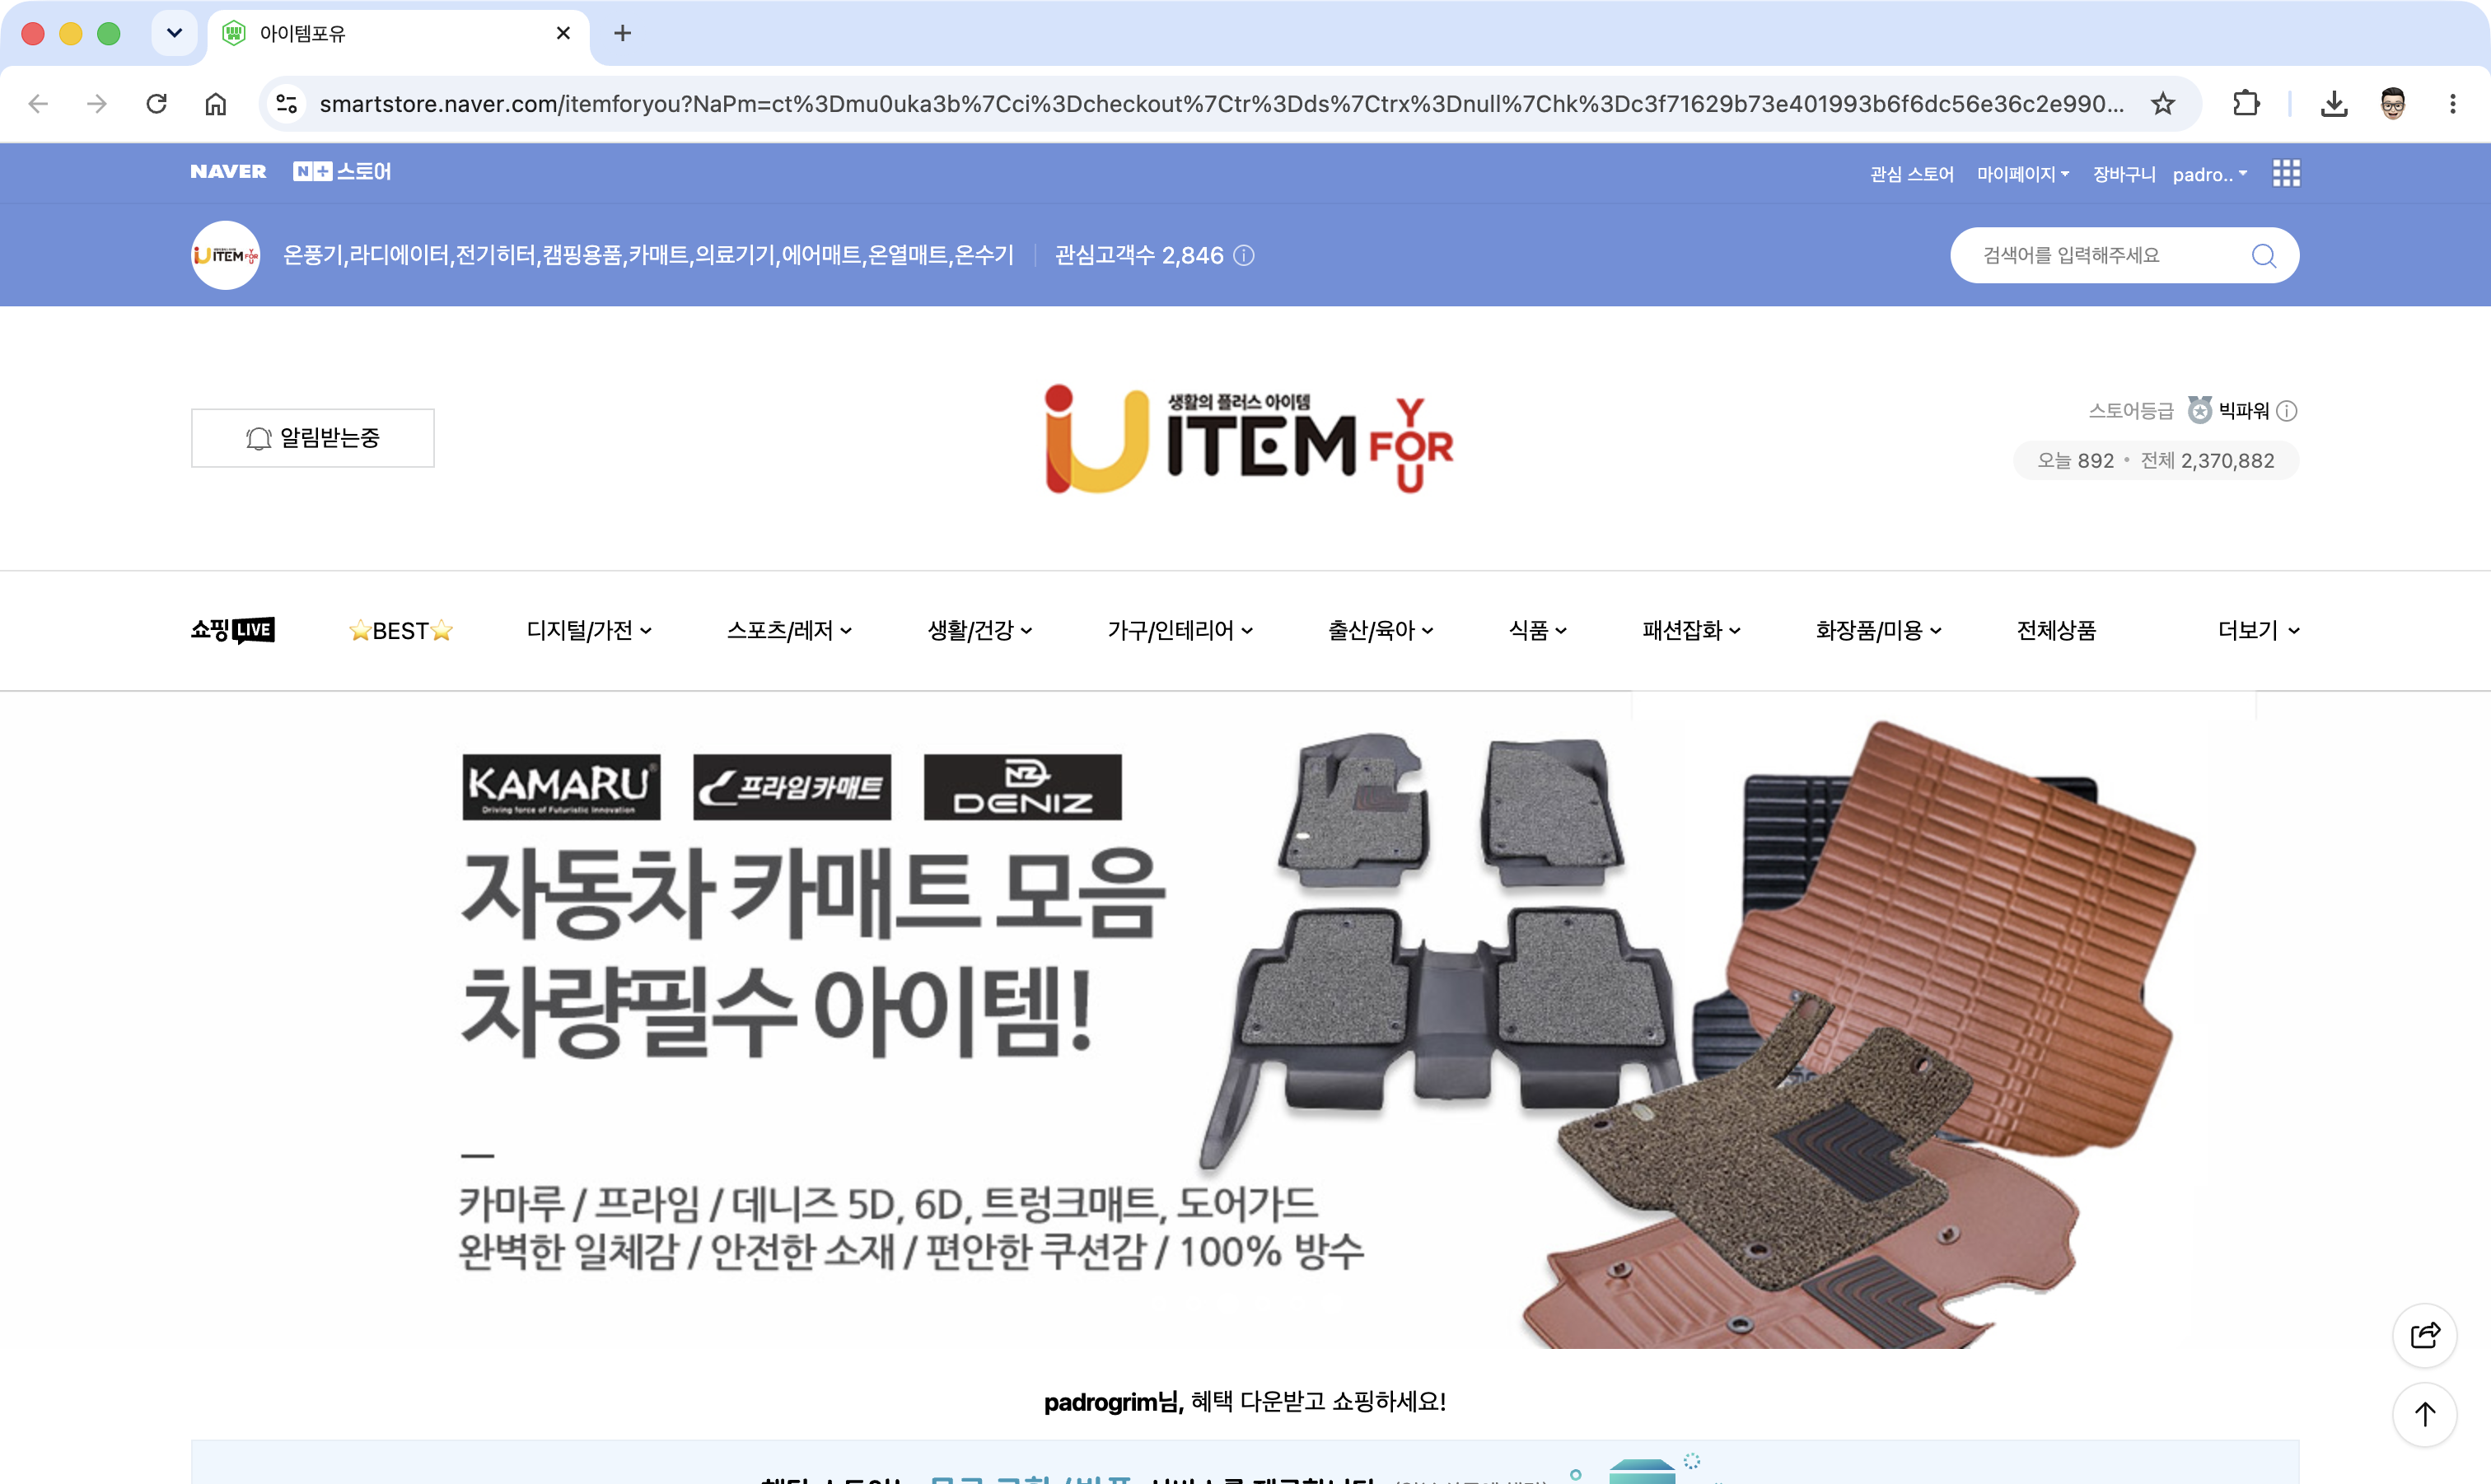Reload the page
This screenshot has height=1484, width=2491.
pos(156,104)
